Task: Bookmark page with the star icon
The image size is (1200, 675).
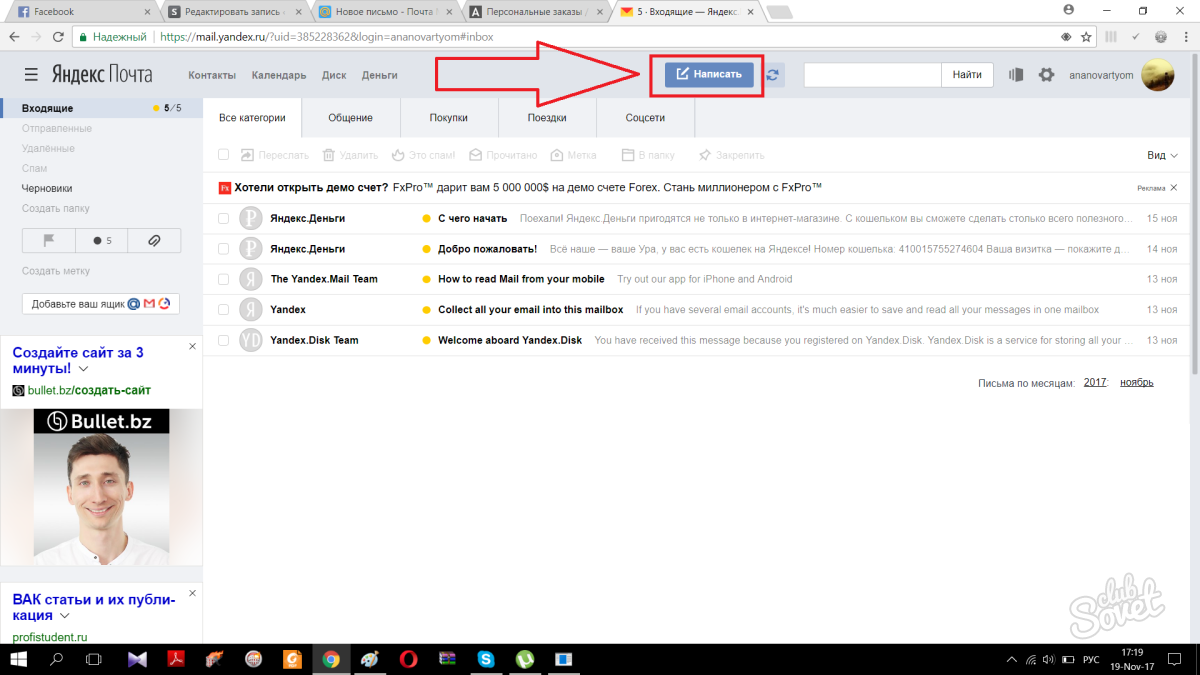Action: (x=1088, y=36)
